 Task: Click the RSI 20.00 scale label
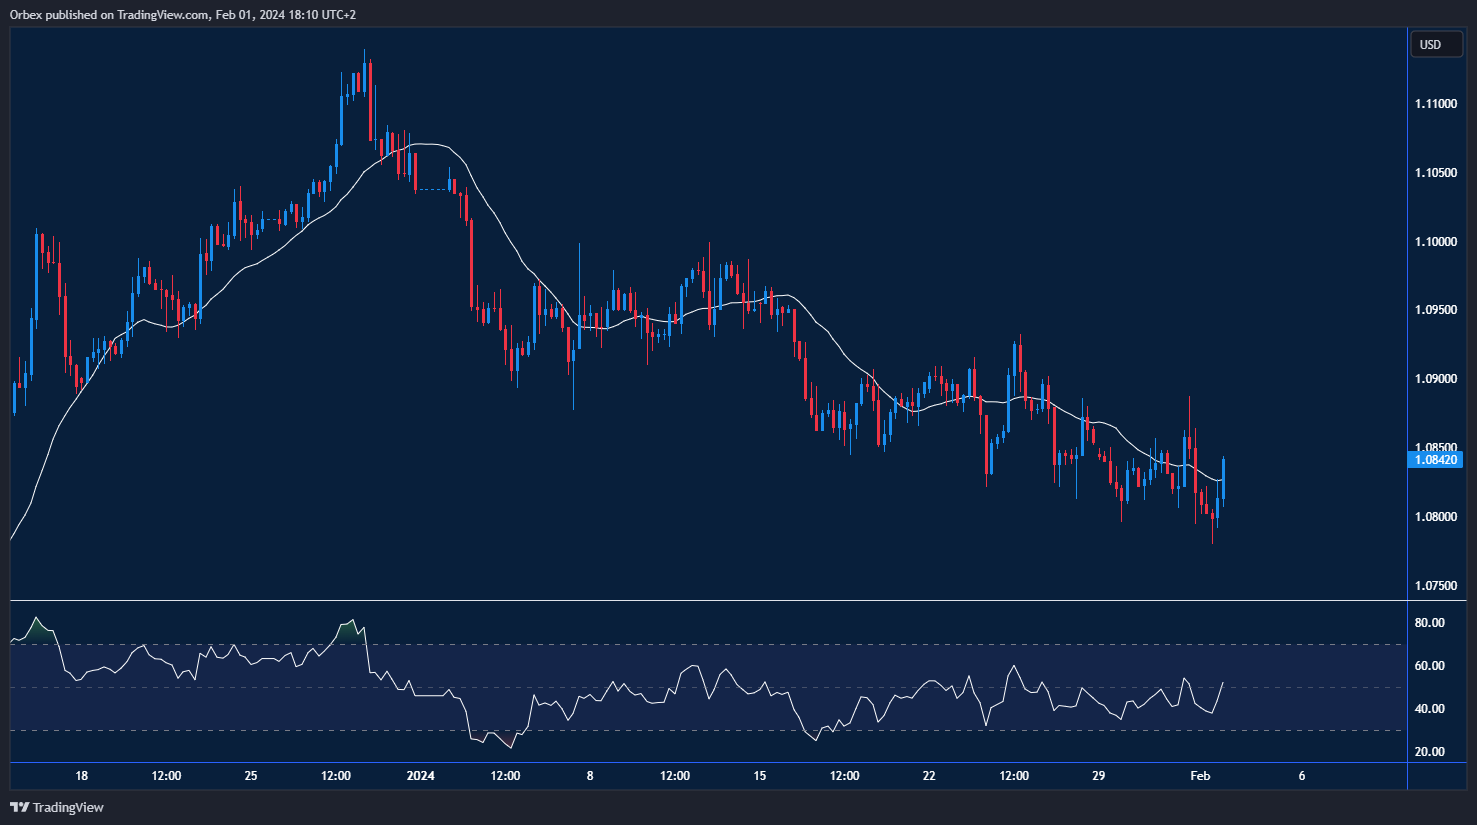coord(1430,752)
